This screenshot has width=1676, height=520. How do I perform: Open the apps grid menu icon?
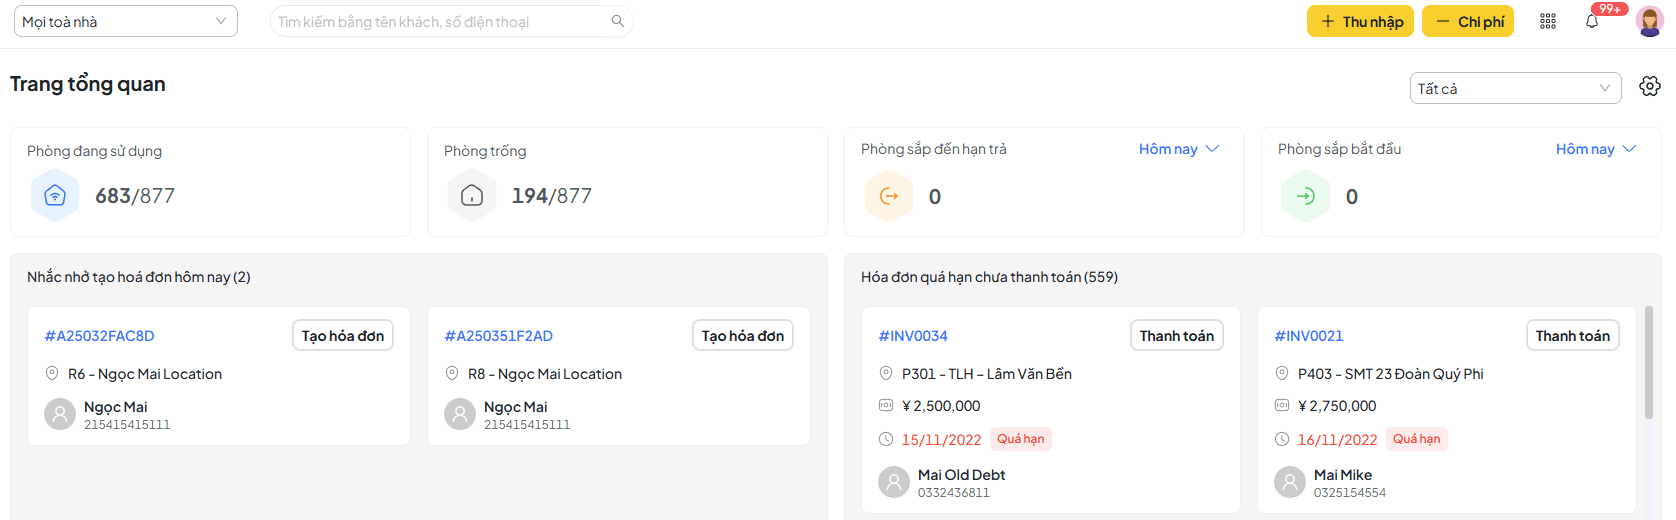coord(1547,21)
